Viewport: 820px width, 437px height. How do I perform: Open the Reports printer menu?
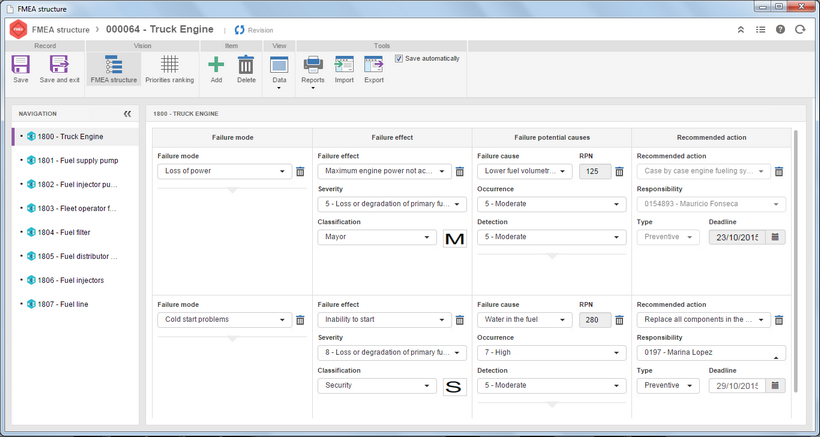313,72
